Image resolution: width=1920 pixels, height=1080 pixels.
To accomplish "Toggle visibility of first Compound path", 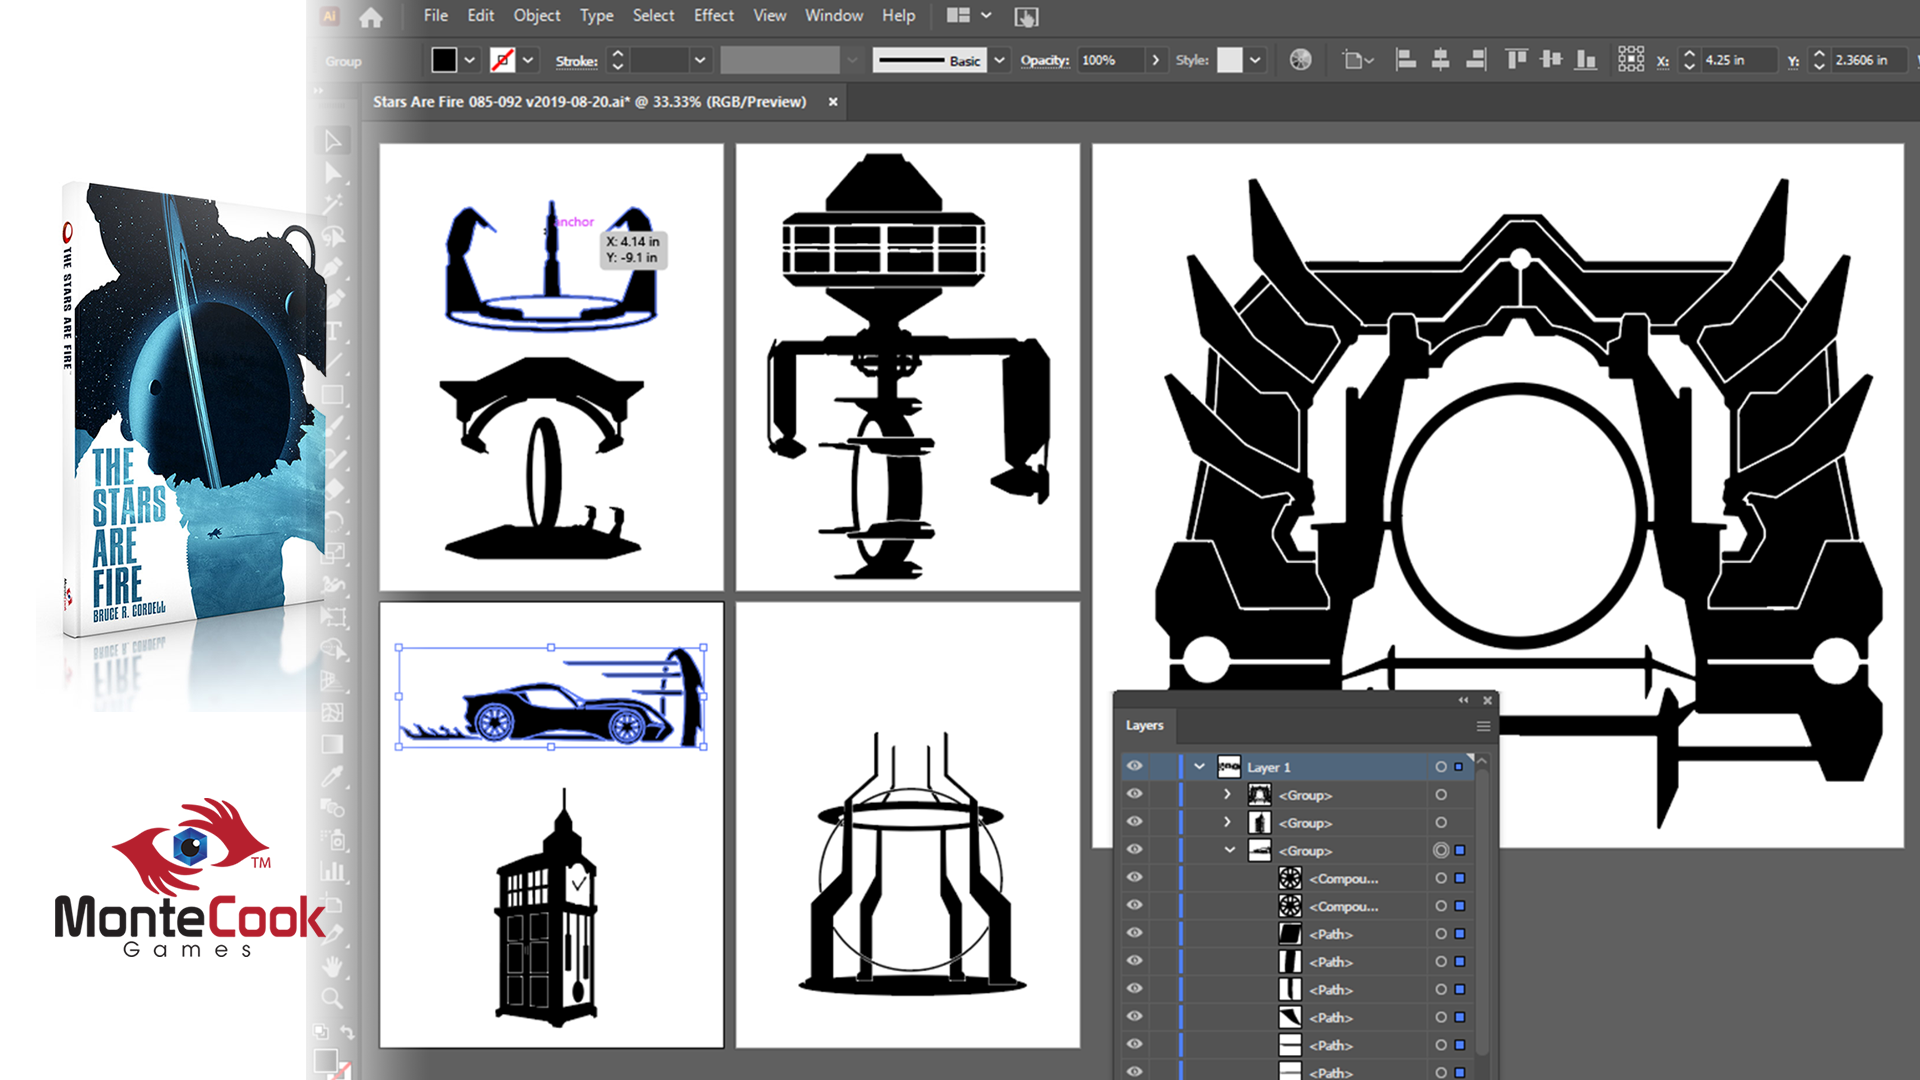I will coord(1134,878).
